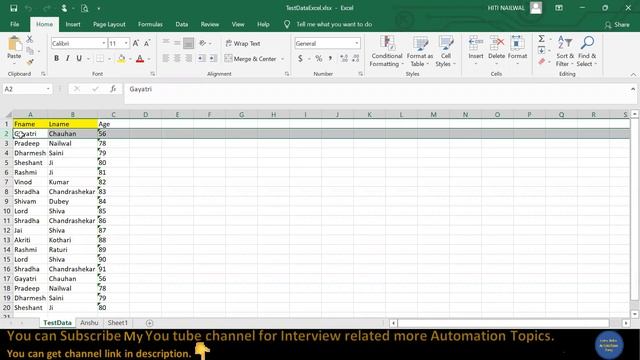The height and width of the screenshot is (360, 640).
Task: Click the accounting dollar format icon
Action: [x=300, y=59]
